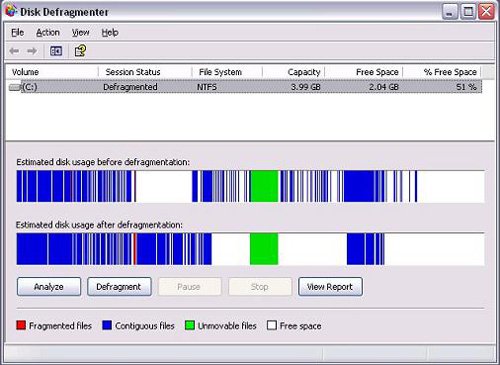Click the blue Contiguous files legend swatch
This screenshot has width=500, height=365.
click(x=107, y=325)
